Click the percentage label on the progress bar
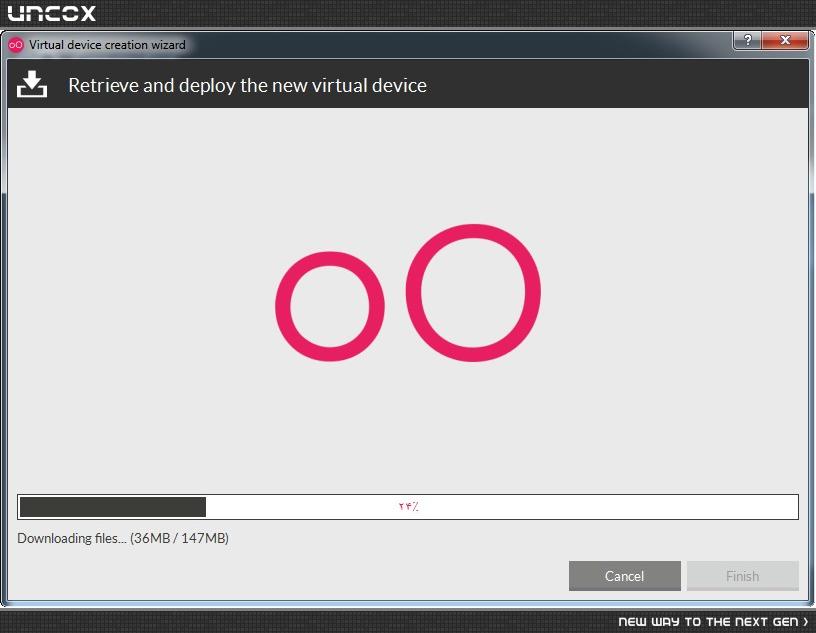This screenshot has height=633, width=816. pos(409,506)
